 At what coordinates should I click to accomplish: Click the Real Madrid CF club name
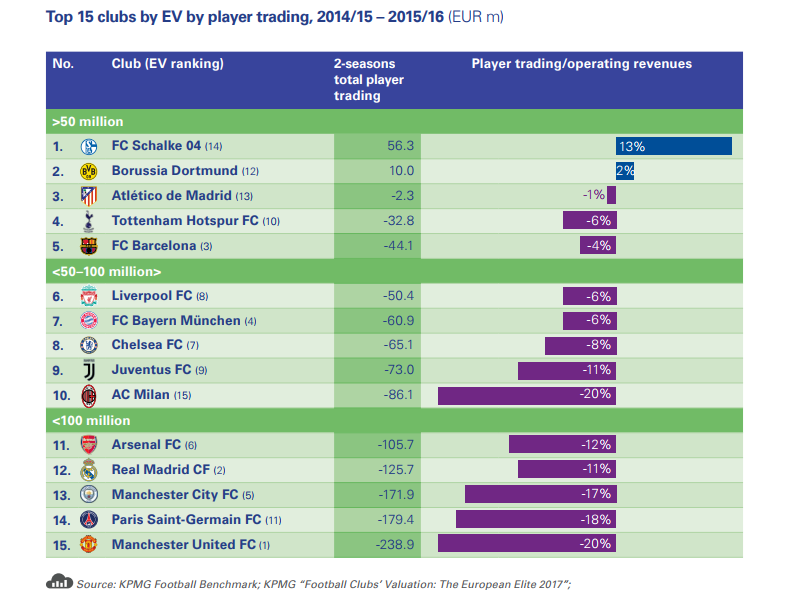pyautogui.click(x=161, y=469)
